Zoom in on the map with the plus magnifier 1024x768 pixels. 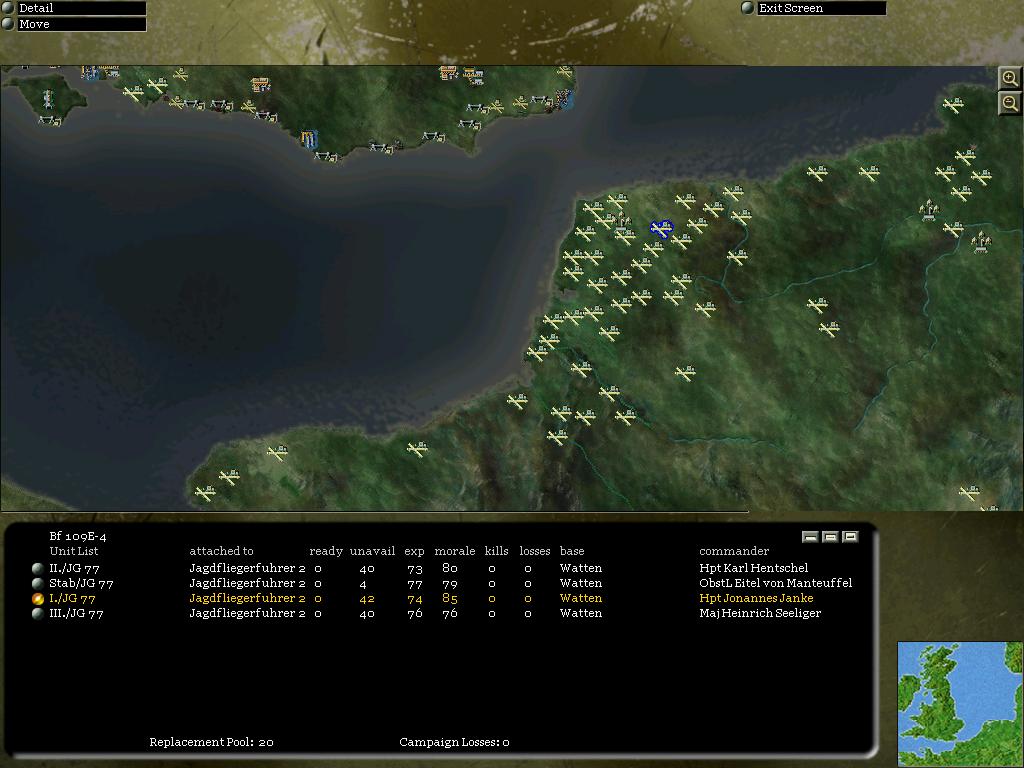point(1010,78)
